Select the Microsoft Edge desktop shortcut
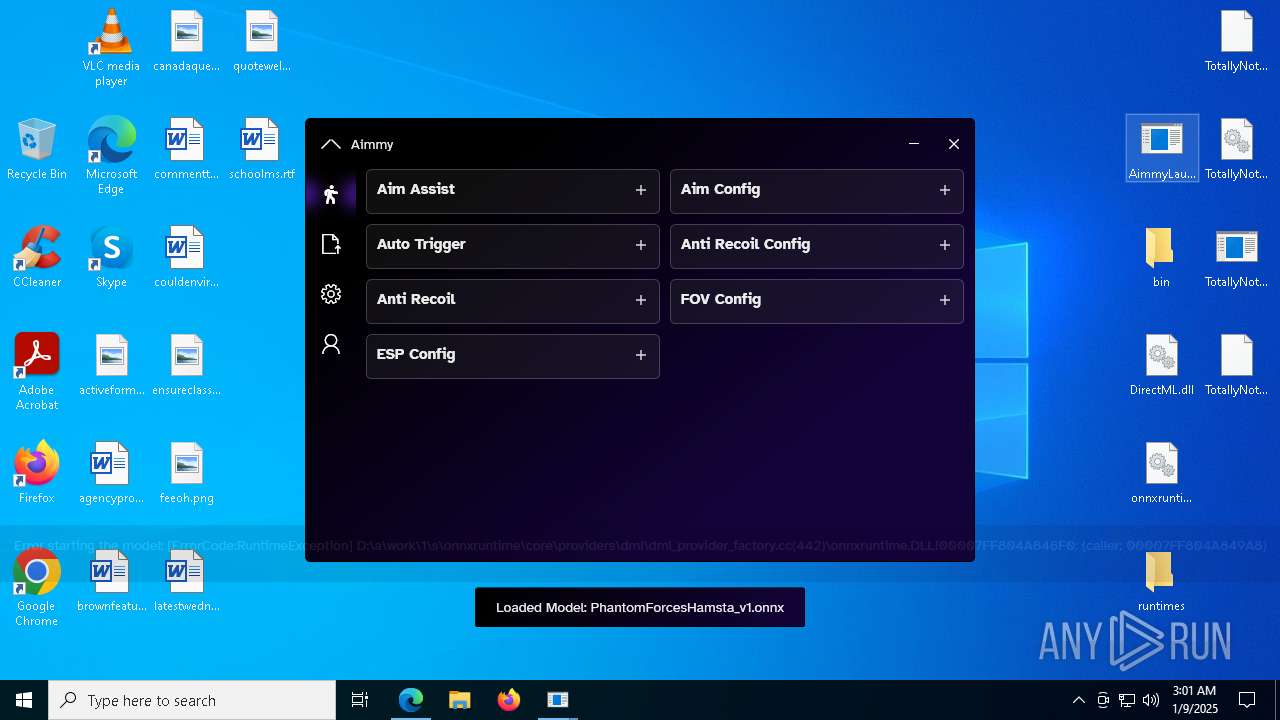This screenshot has height=720, width=1280. point(111,156)
